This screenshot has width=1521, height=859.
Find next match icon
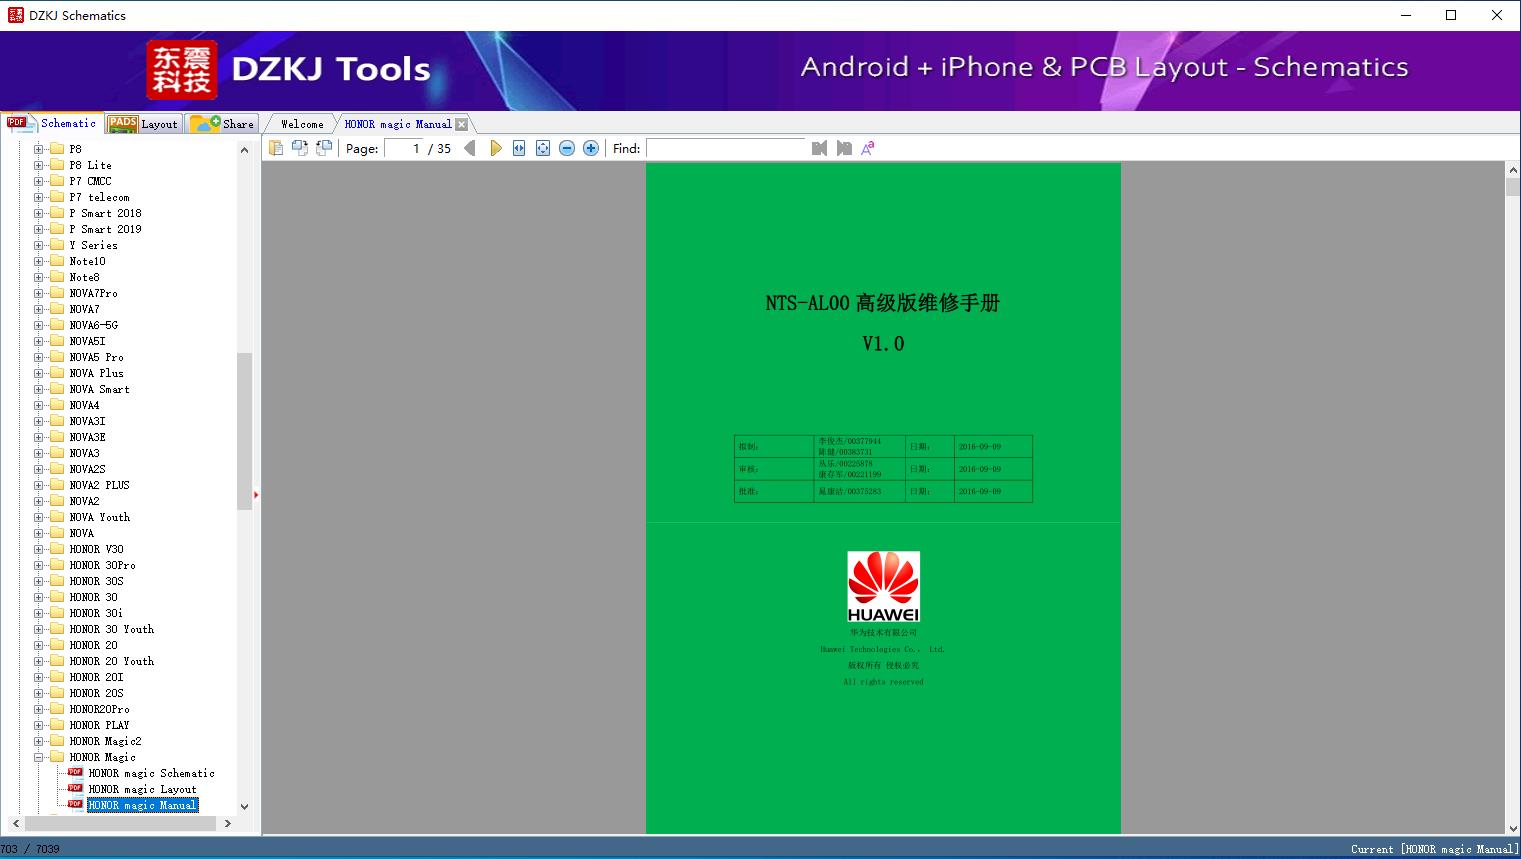[844, 148]
